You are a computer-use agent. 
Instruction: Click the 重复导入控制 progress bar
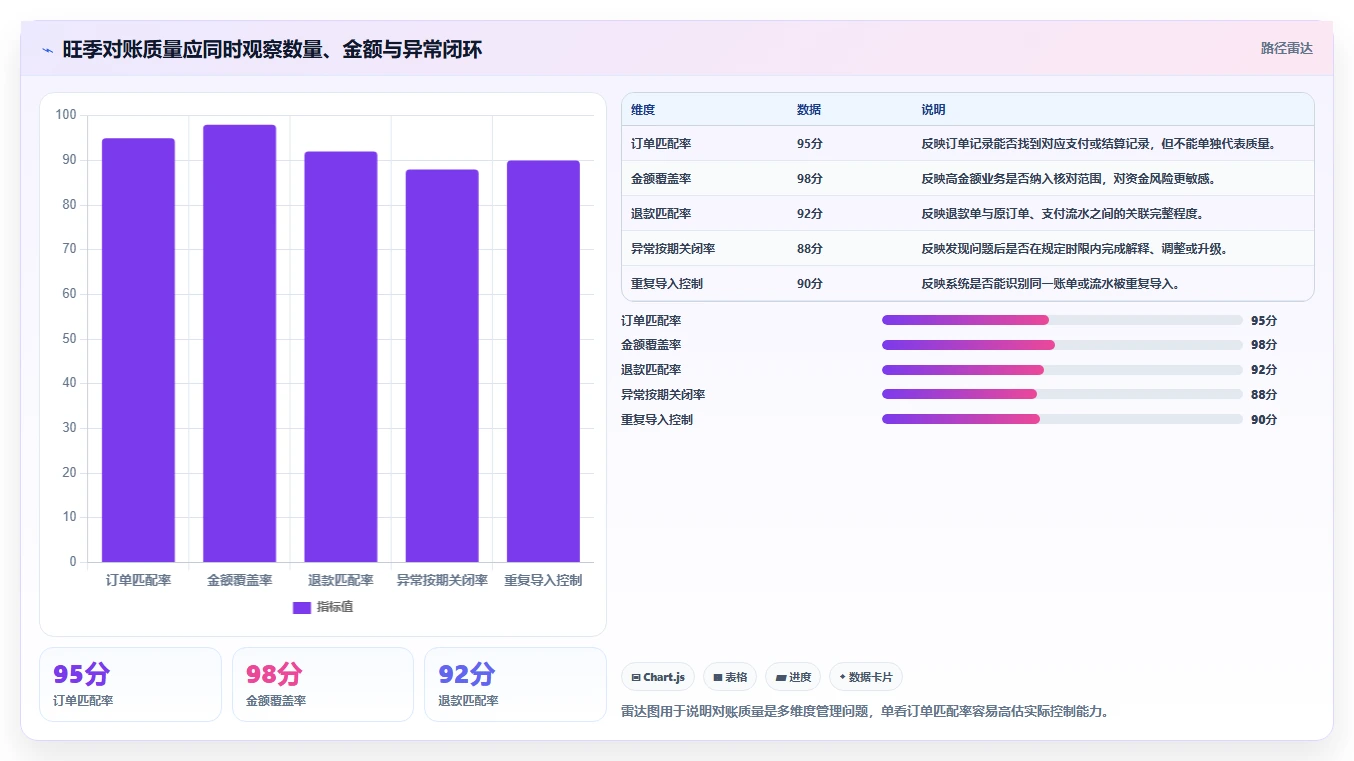tap(1062, 419)
